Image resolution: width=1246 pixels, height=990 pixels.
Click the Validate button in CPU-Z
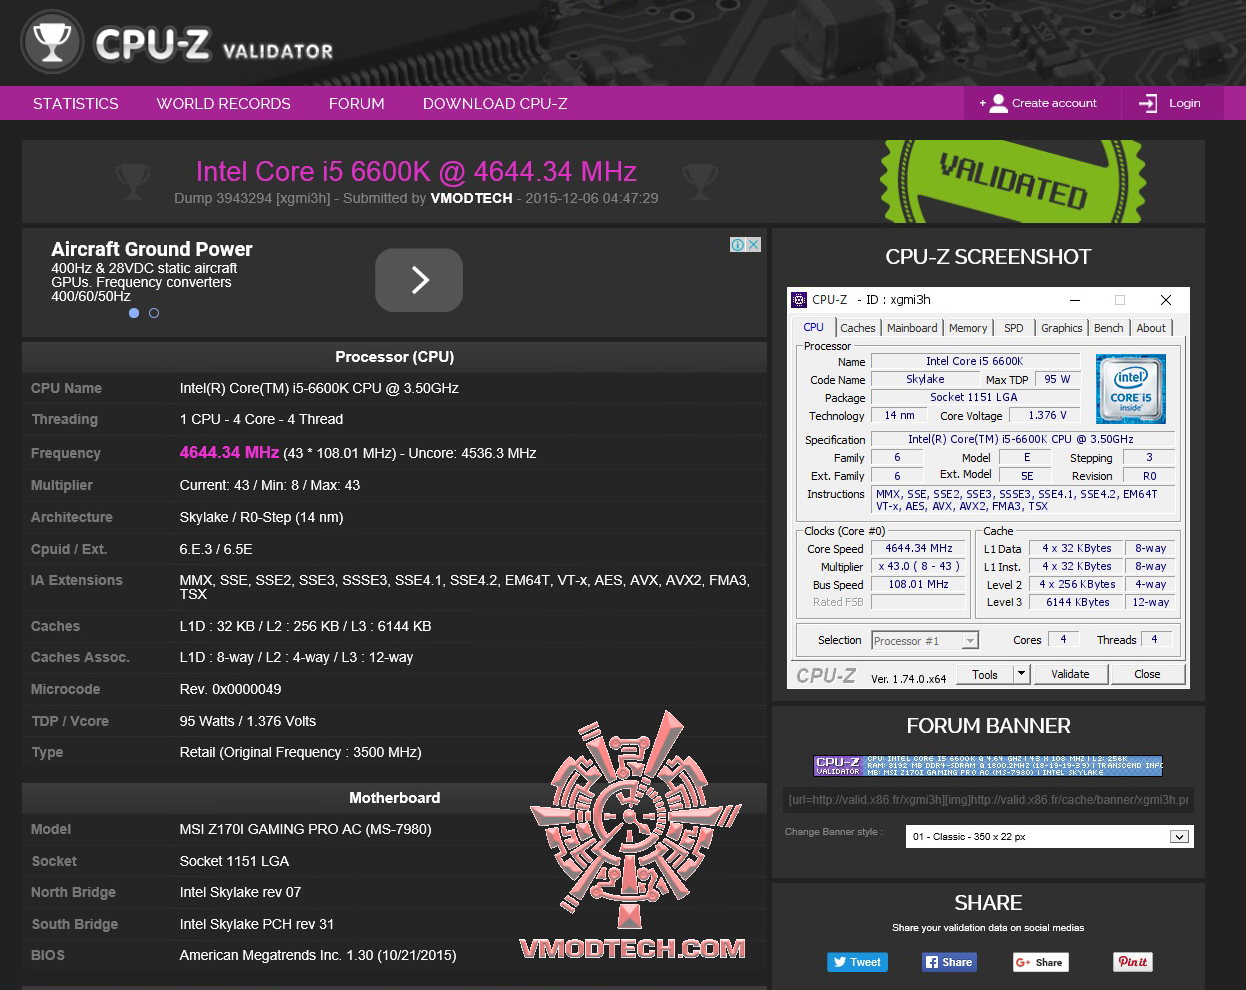point(1070,675)
